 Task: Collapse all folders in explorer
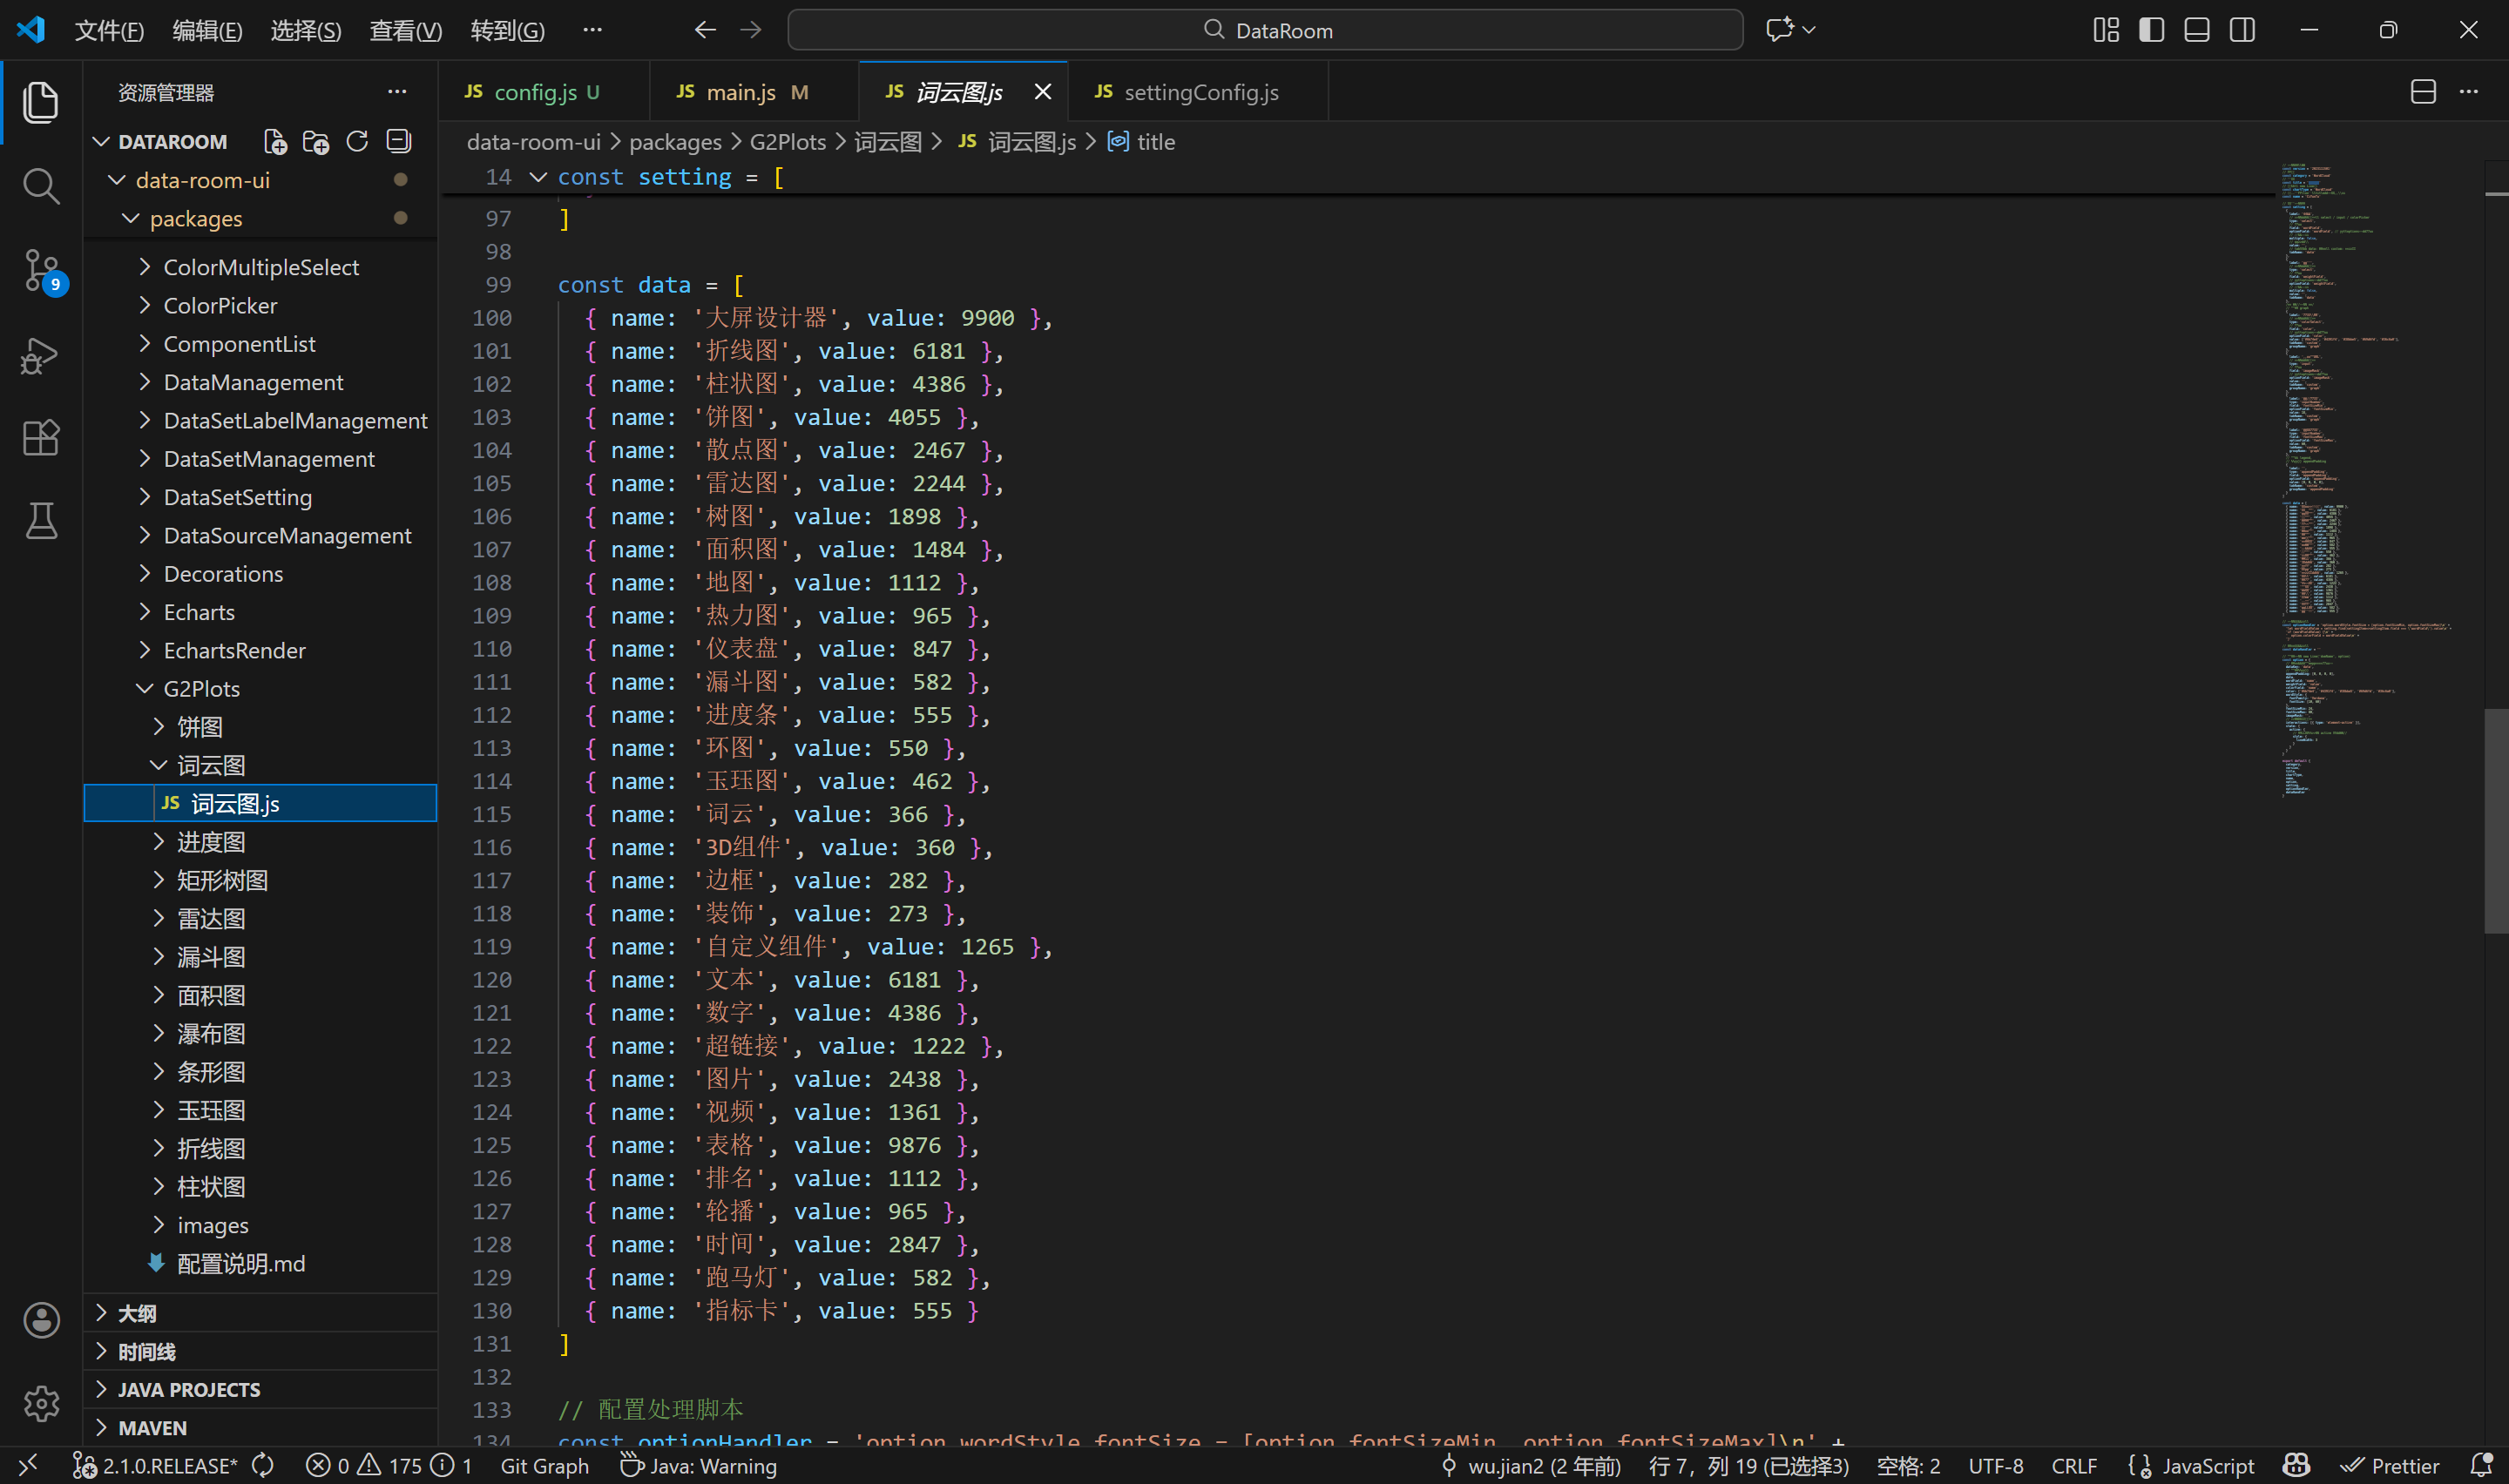pyautogui.click(x=399, y=142)
